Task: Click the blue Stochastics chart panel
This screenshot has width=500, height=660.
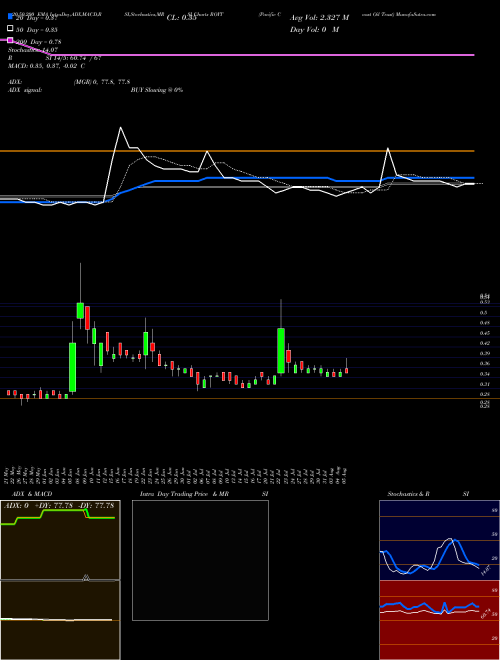Action: point(439,540)
